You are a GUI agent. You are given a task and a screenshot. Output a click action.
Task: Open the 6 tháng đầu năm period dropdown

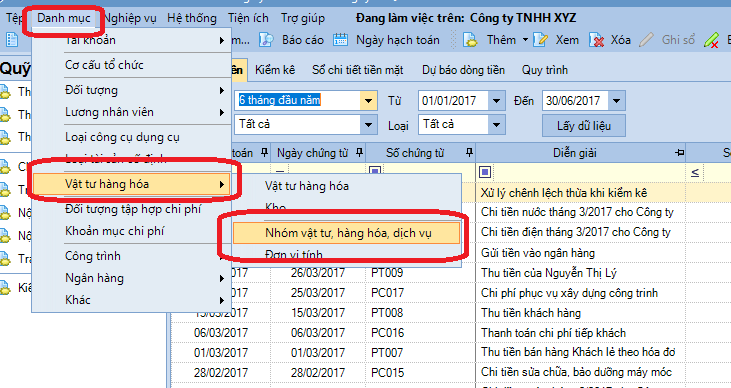click(368, 100)
